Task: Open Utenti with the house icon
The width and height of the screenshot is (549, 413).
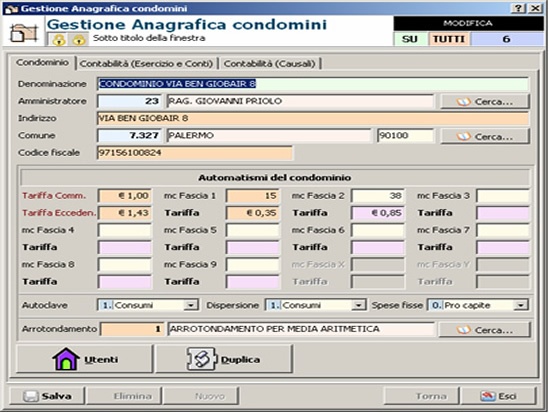Action: click(x=66, y=359)
